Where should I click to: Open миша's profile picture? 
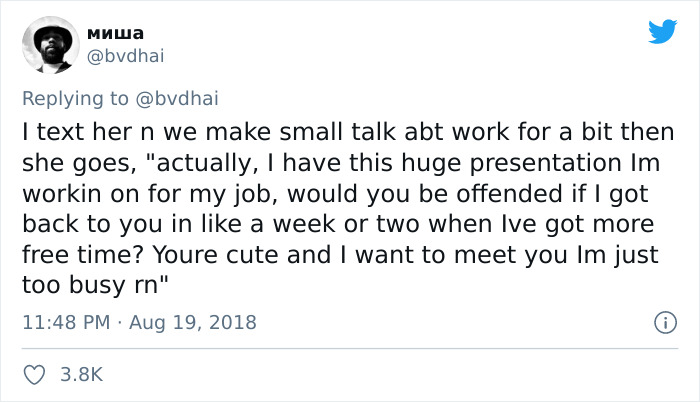coord(48,45)
